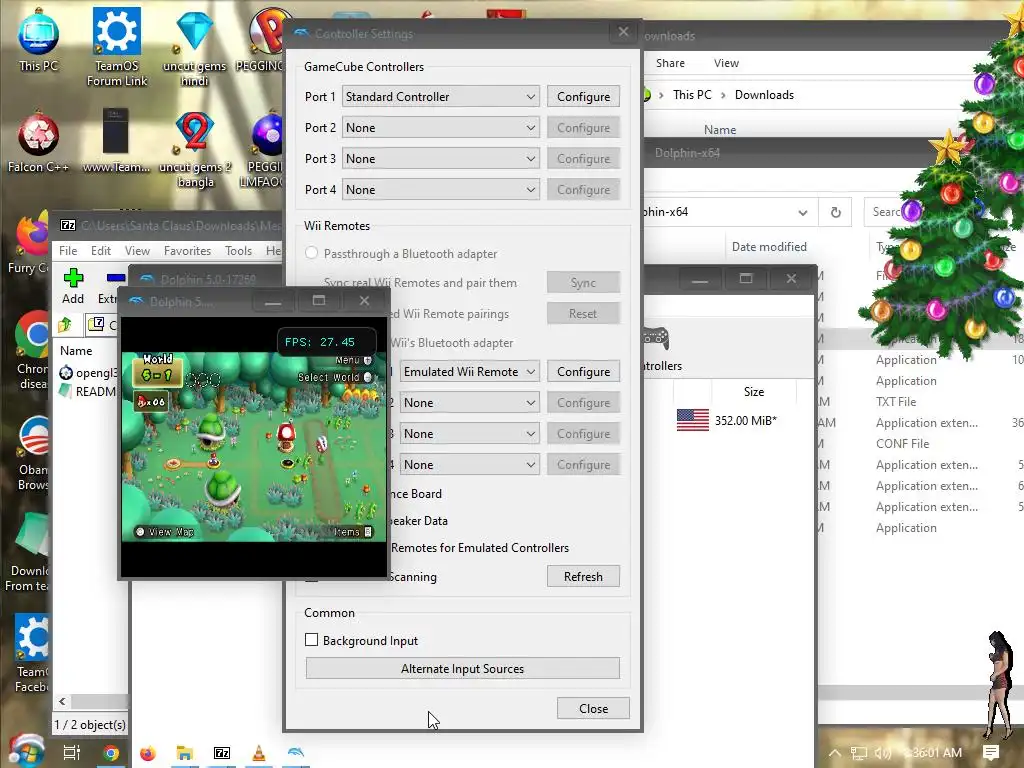Sort by Date modified column in Explorer

[769, 247]
